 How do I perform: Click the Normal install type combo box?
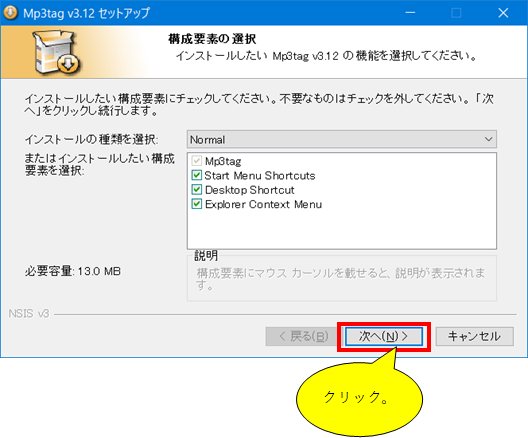click(x=341, y=139)
